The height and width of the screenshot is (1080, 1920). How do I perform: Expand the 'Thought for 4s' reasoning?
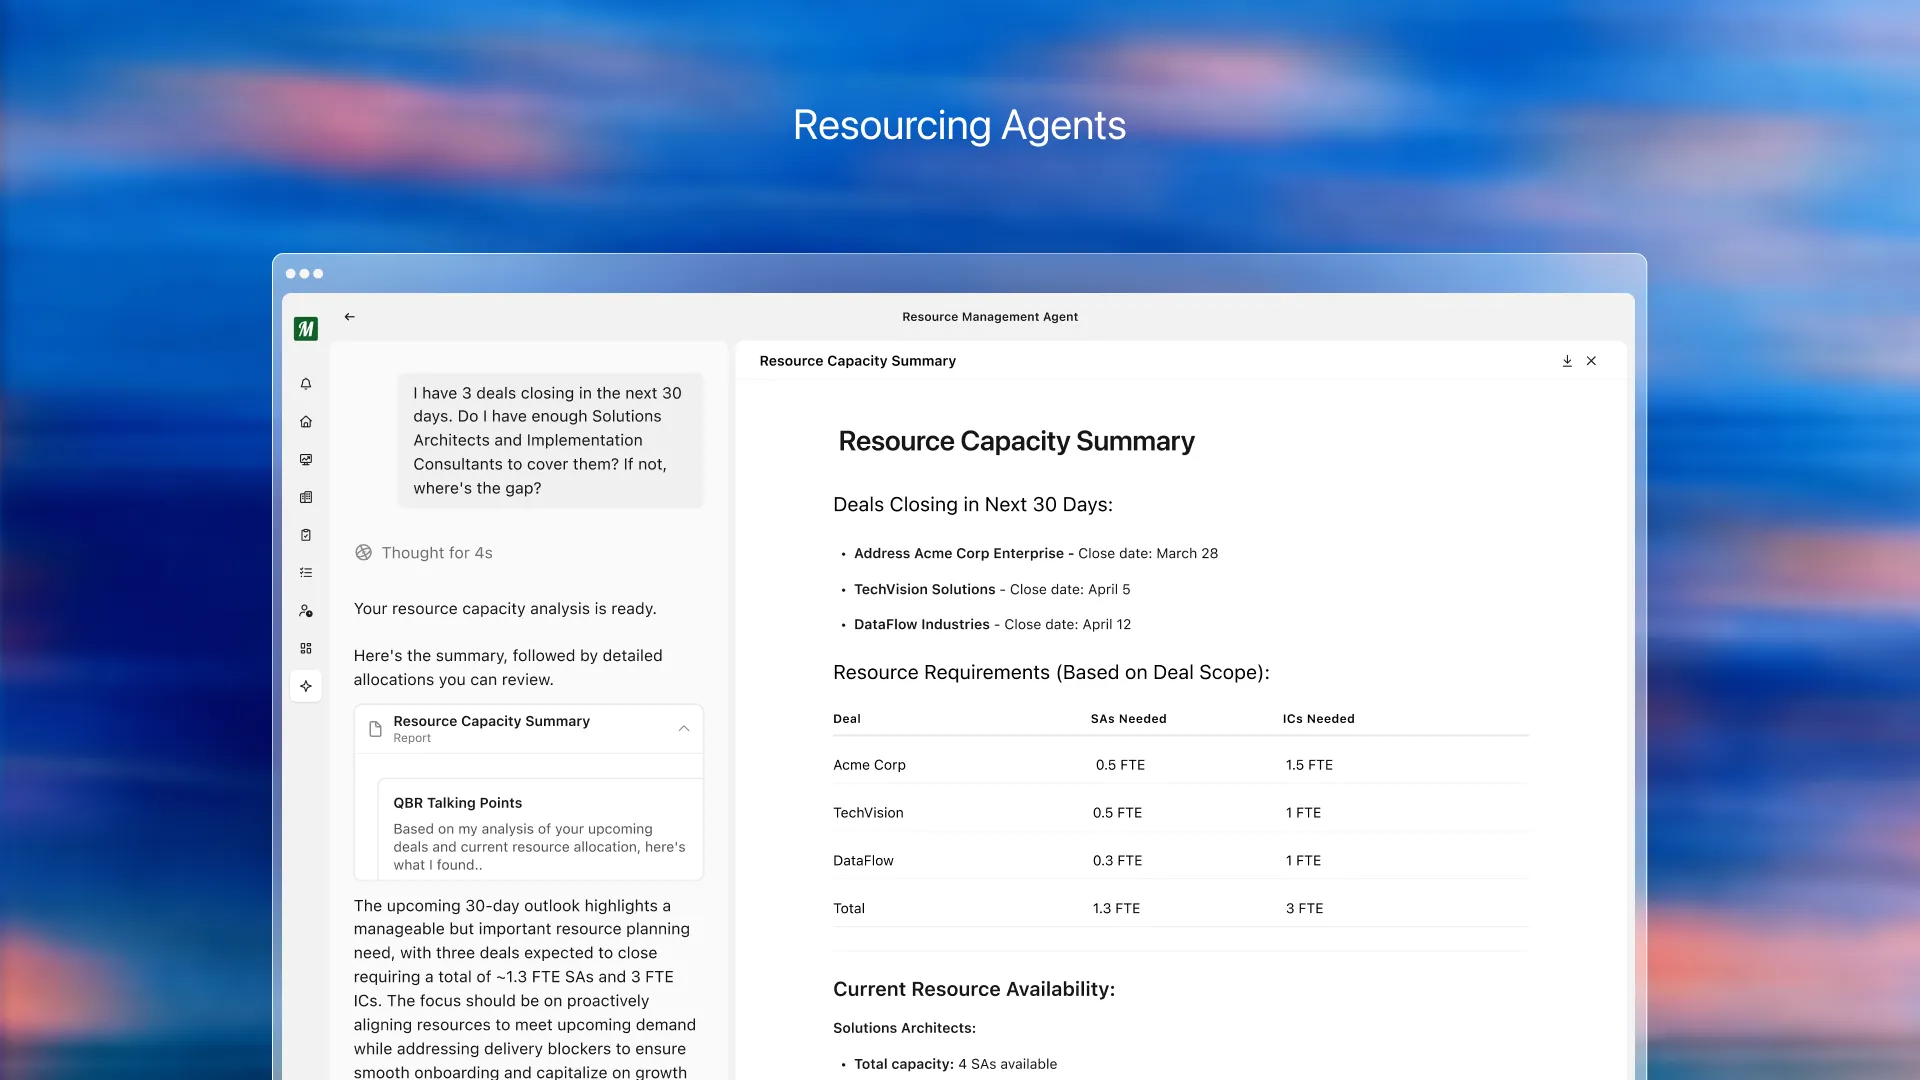(436, 553)
